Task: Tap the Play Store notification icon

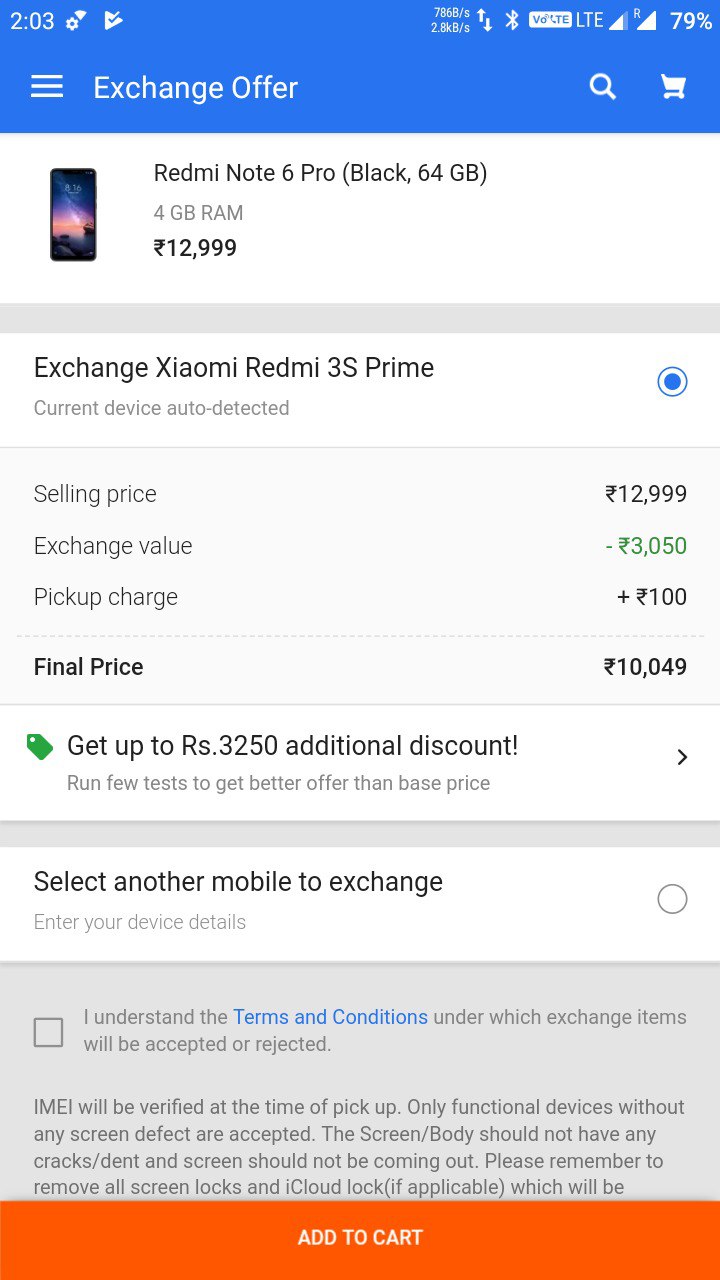Action: [113, 20]
